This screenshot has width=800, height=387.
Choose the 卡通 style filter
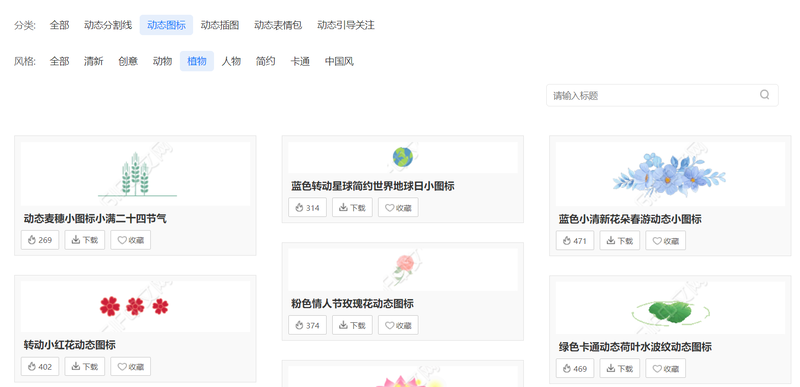pyautogui.click(x=300, y=61)
